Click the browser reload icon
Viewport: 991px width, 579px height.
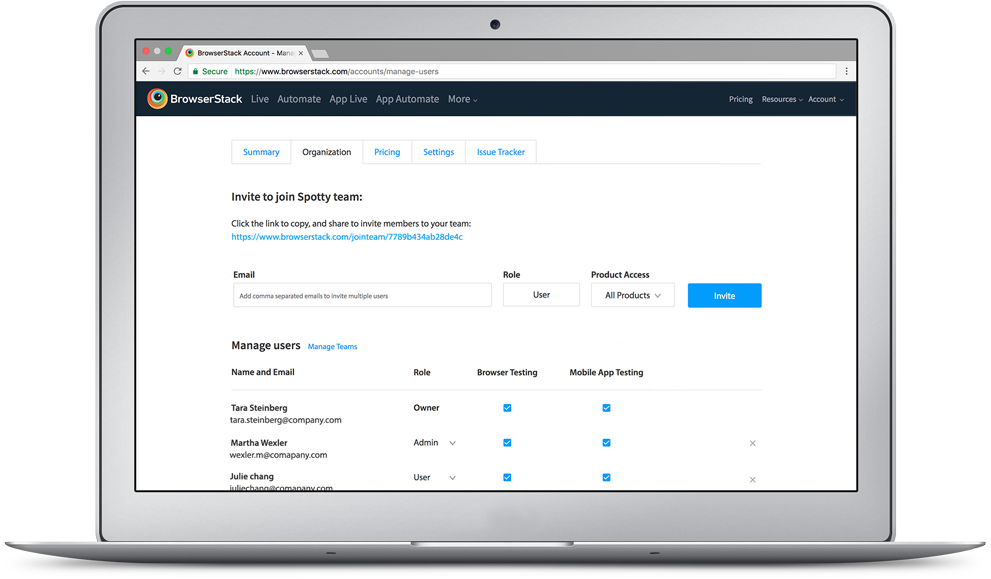177,72
